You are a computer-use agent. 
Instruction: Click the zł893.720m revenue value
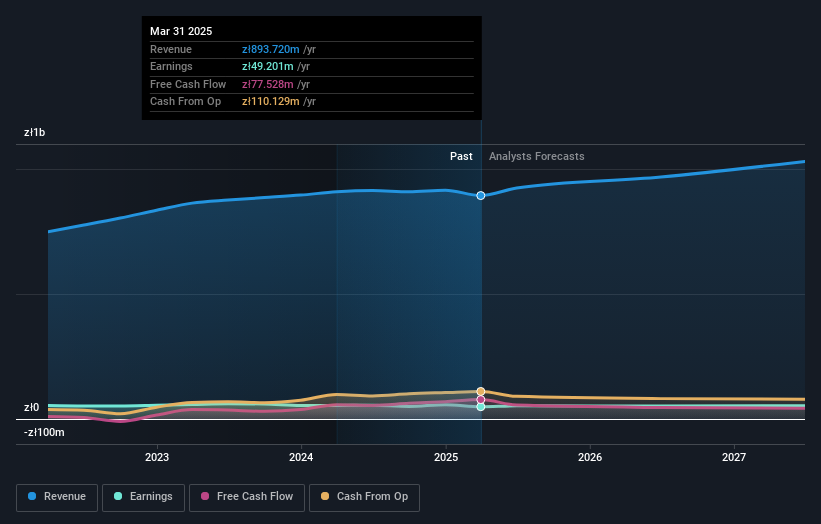(271, 49)
